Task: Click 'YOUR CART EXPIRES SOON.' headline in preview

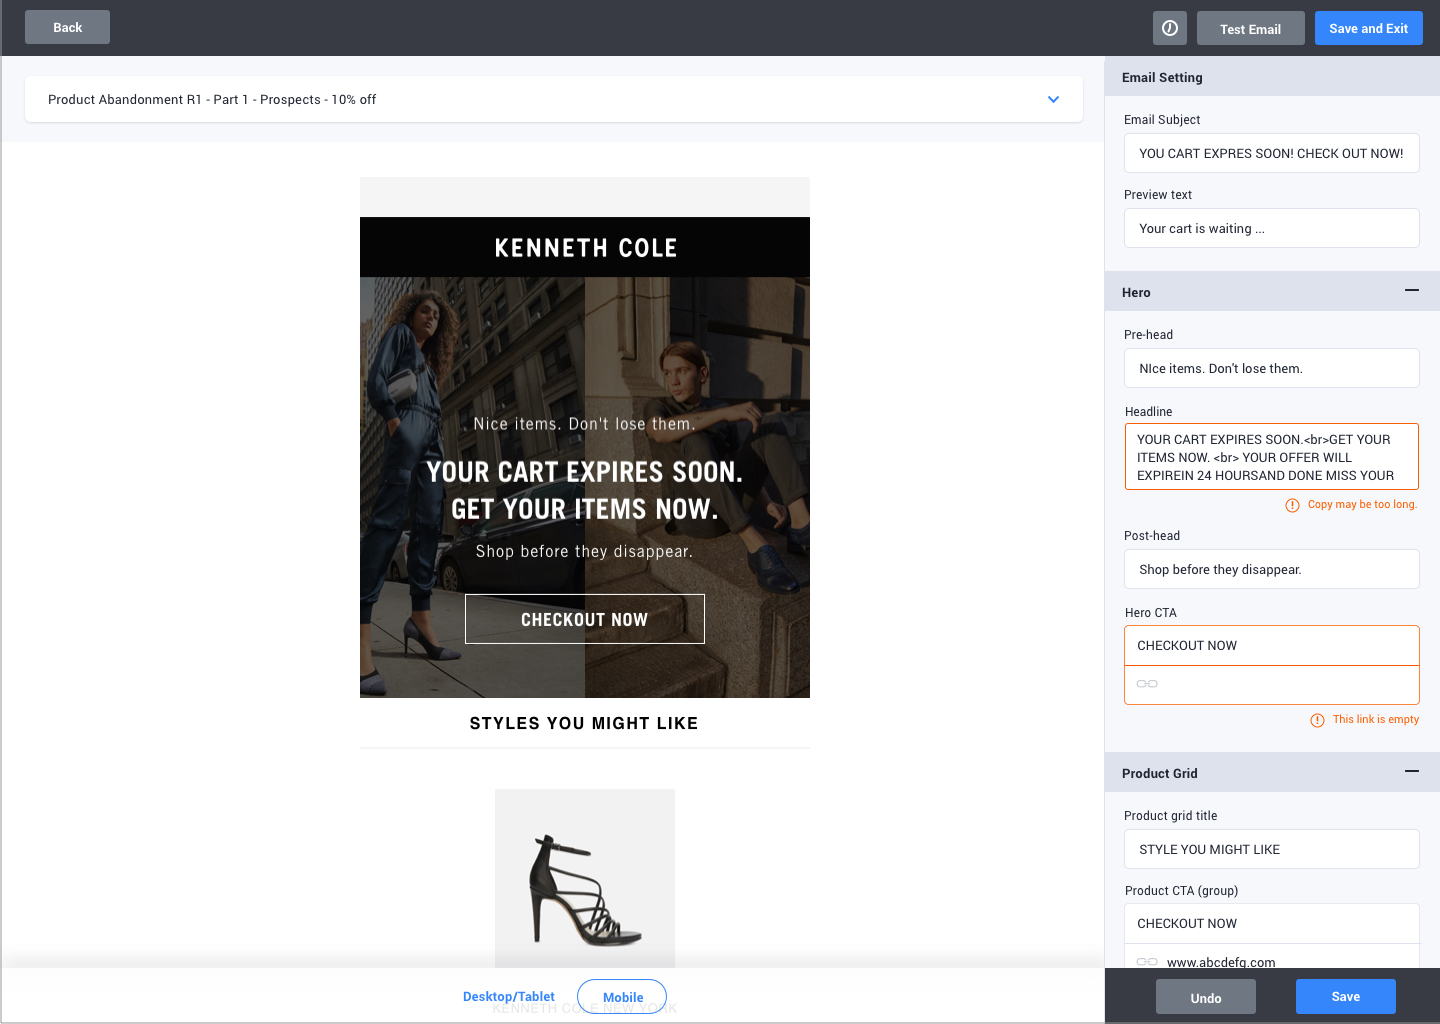Action: click(x=585, y=472)
